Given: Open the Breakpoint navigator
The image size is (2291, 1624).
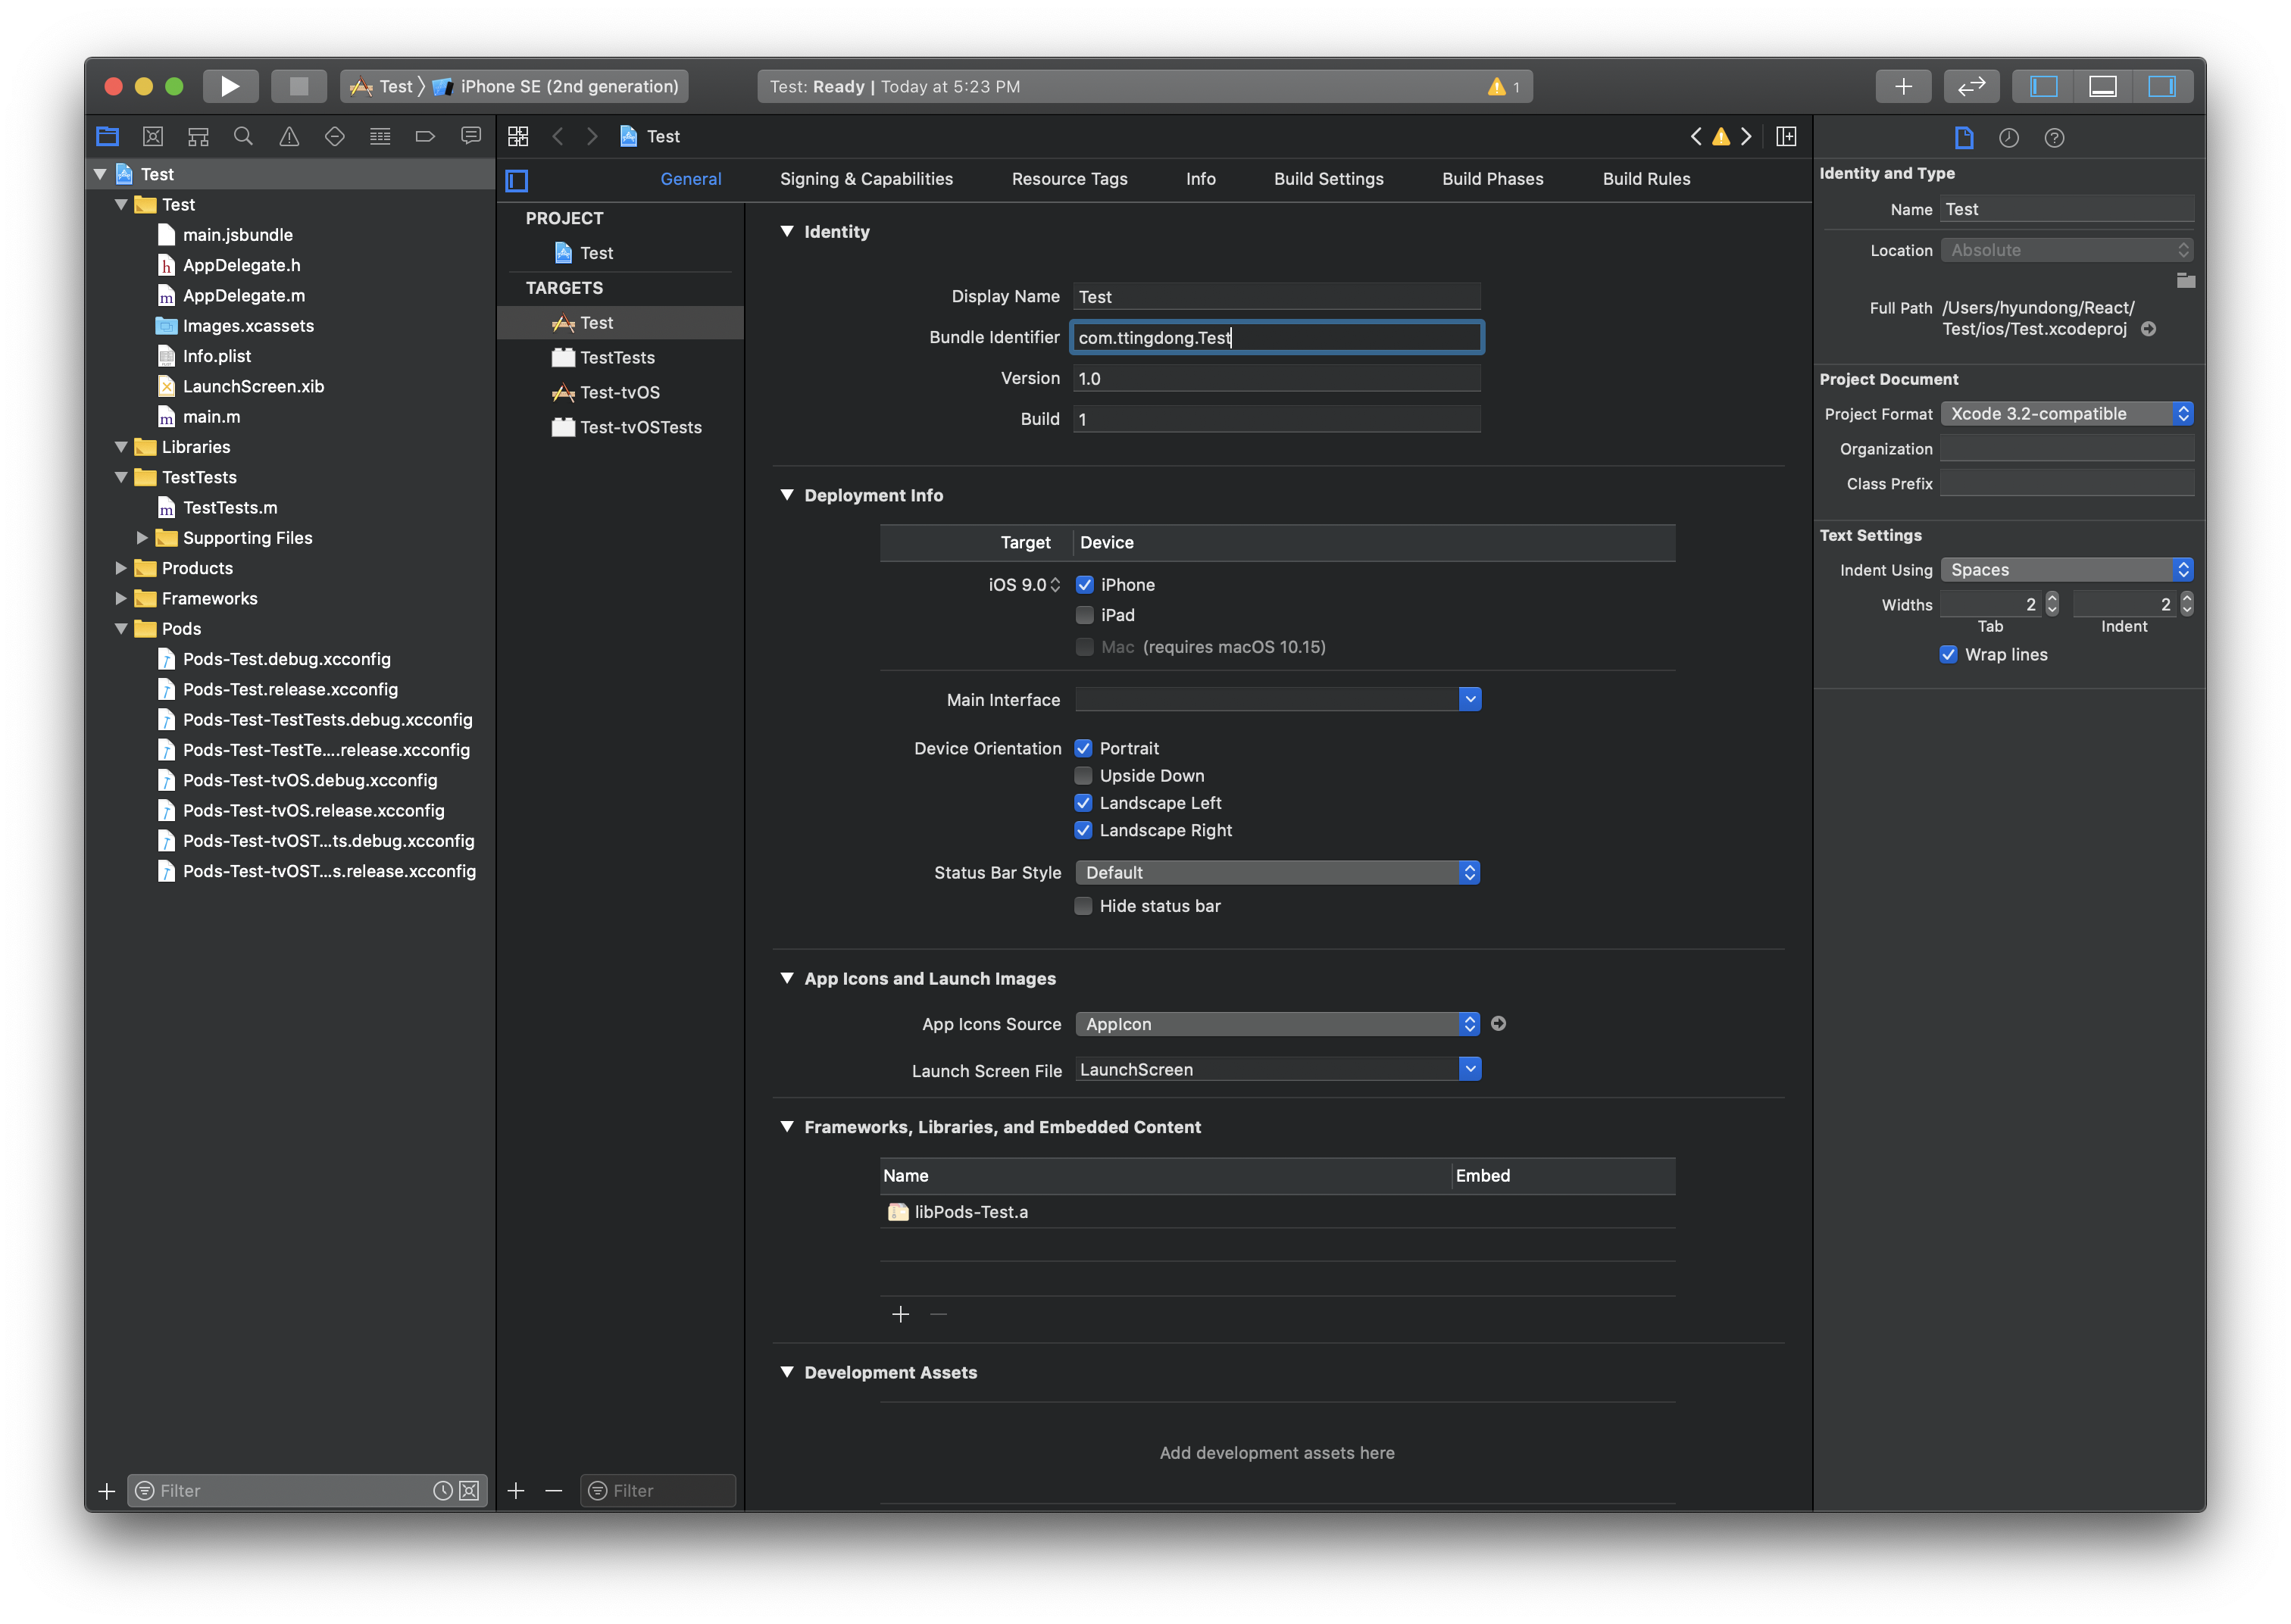Looking at the screenshot, I should 425,136.
